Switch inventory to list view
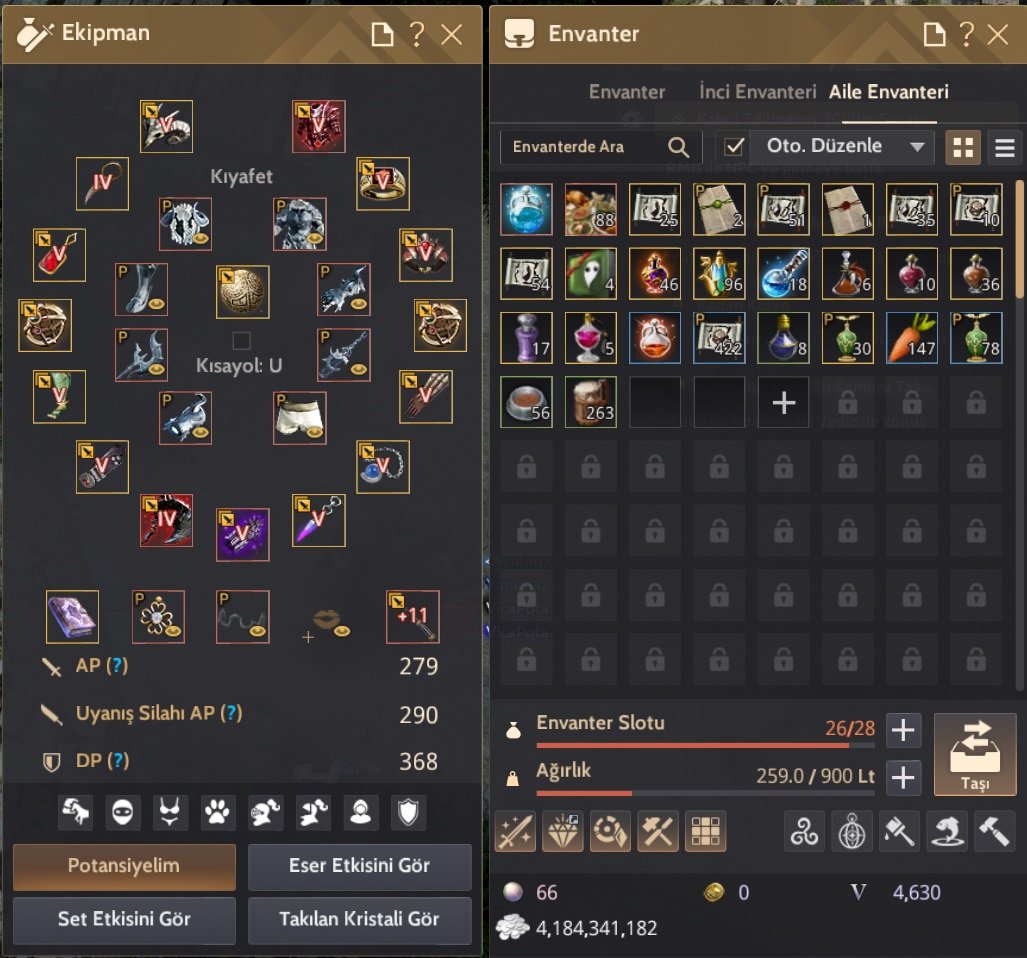This screenshot has height=958, width=1027. pyautogui.click(x=1005, y=147)
